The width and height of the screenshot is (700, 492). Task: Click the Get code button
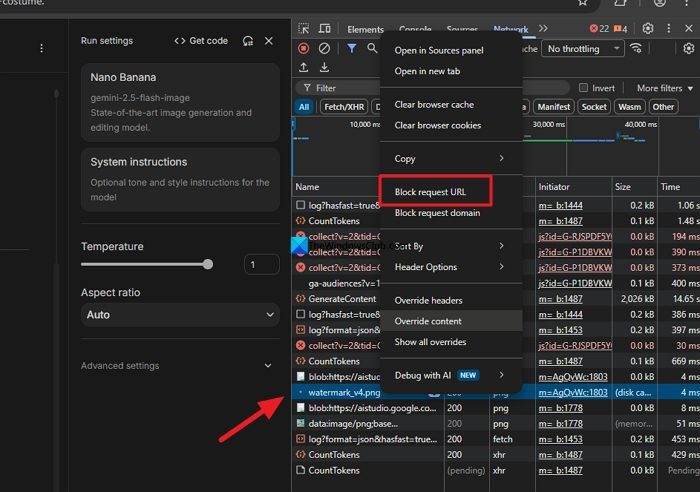200,41
